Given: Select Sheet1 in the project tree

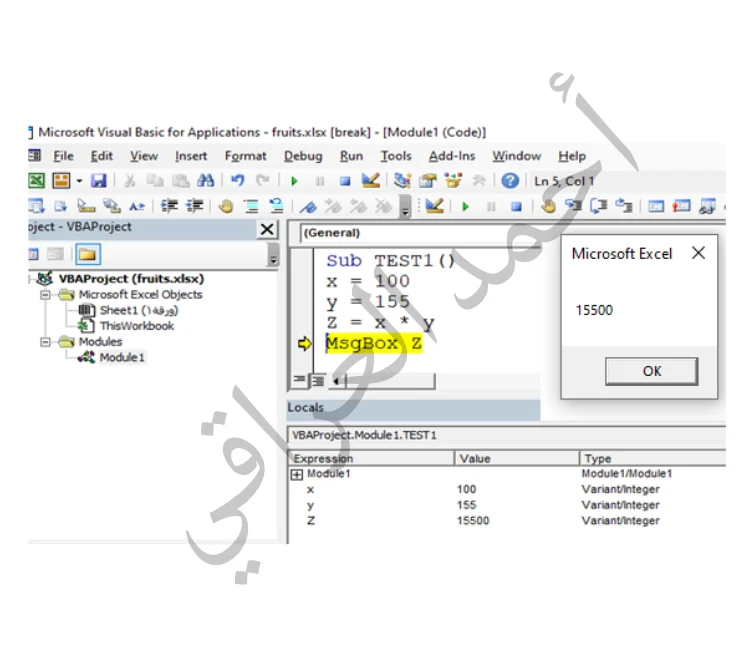Looking at the screenshot, I should pos(138,310).
